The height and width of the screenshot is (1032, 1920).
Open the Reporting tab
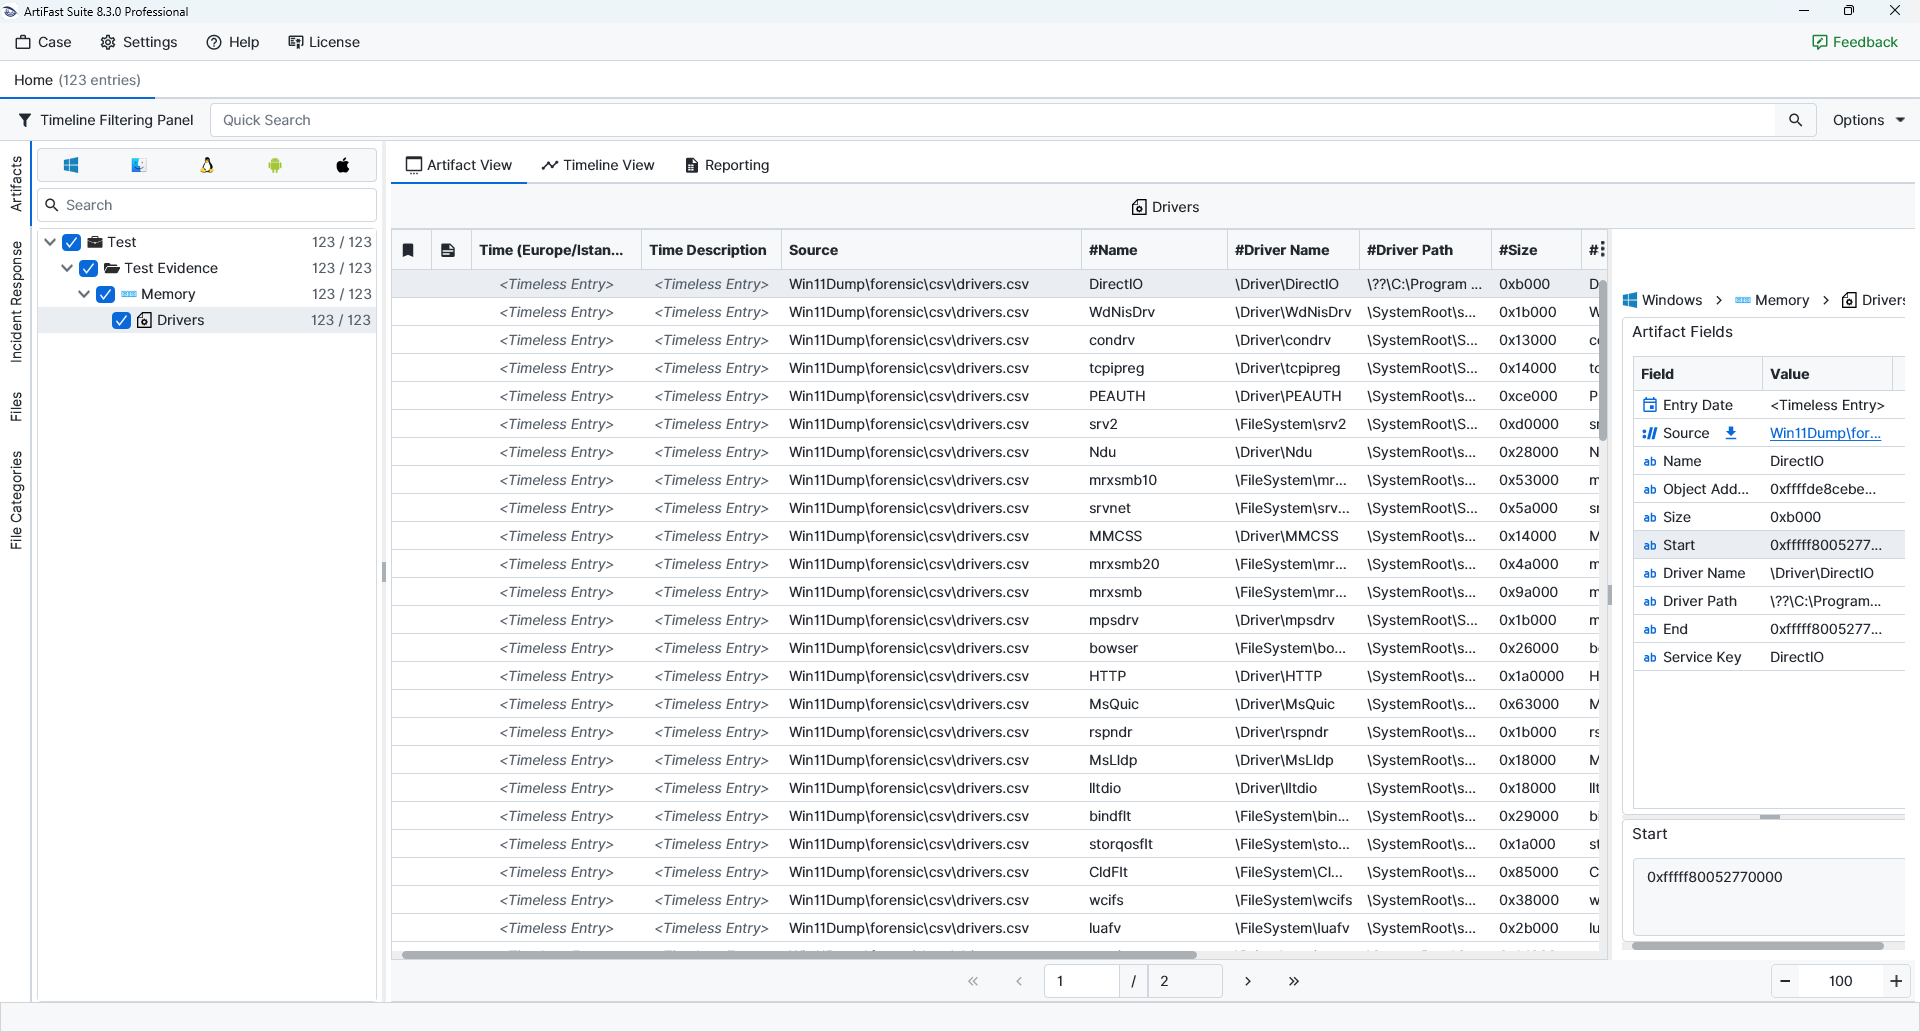point(727,165)
